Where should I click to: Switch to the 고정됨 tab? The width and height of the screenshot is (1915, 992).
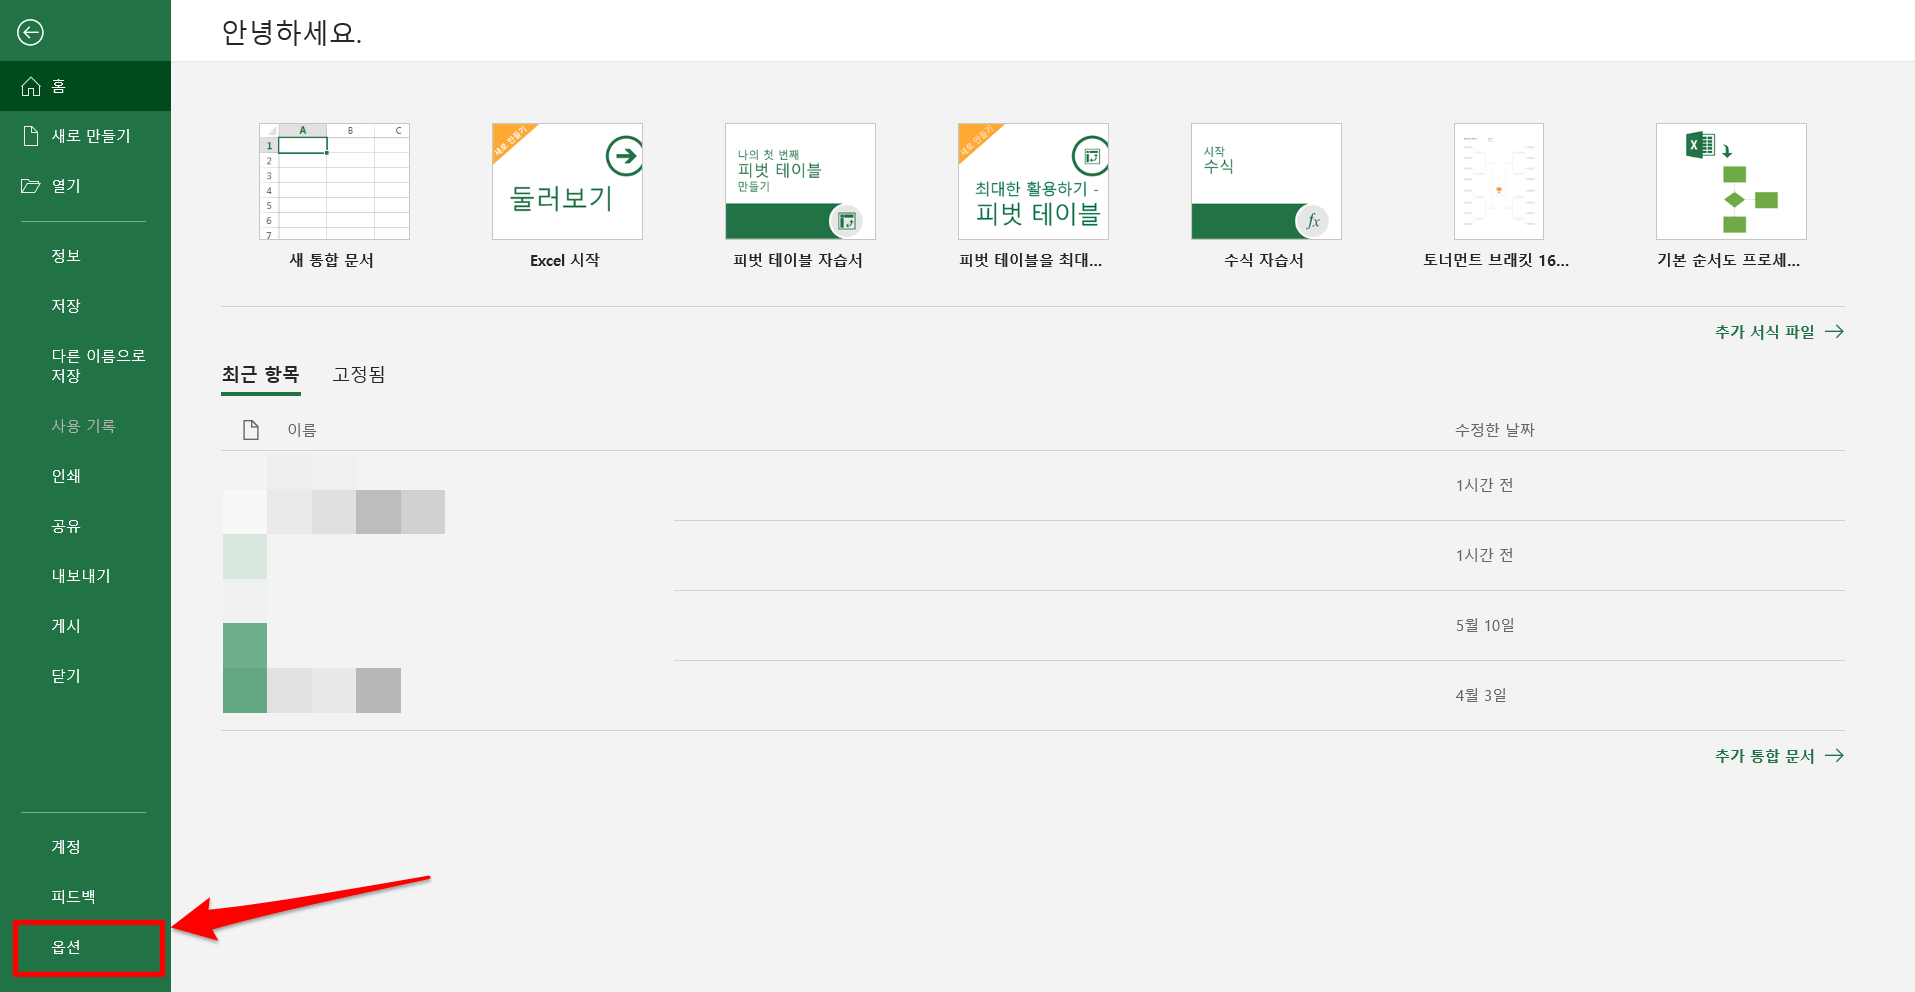pos(359,375)
